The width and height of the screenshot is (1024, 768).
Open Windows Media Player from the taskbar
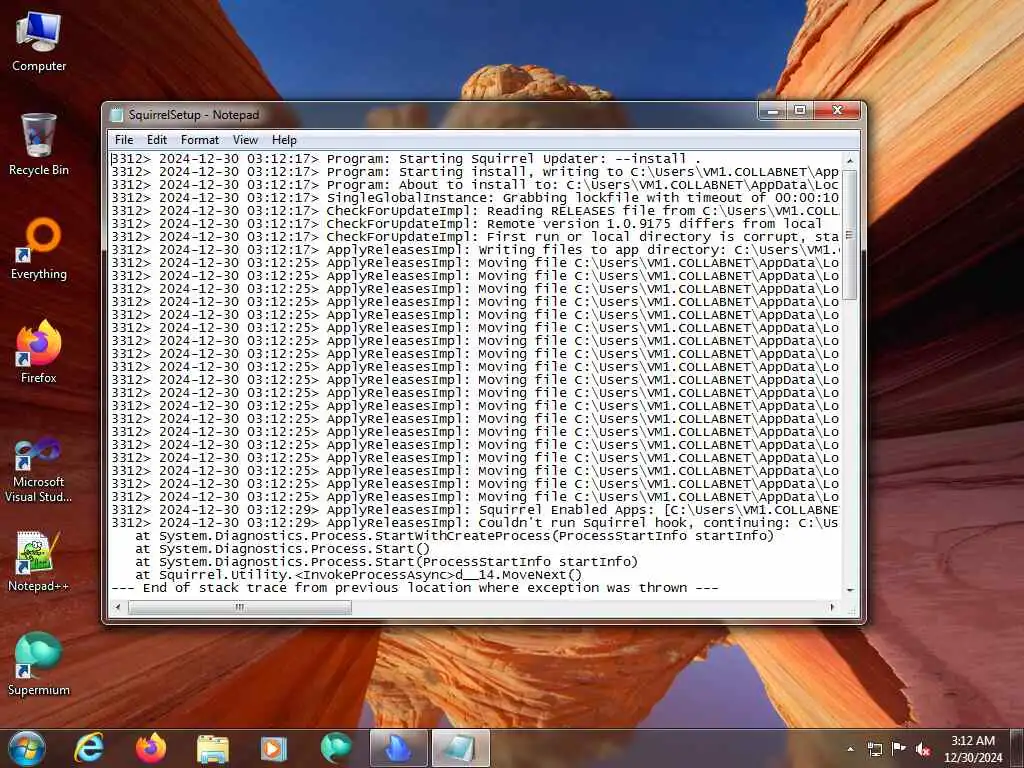274,748
